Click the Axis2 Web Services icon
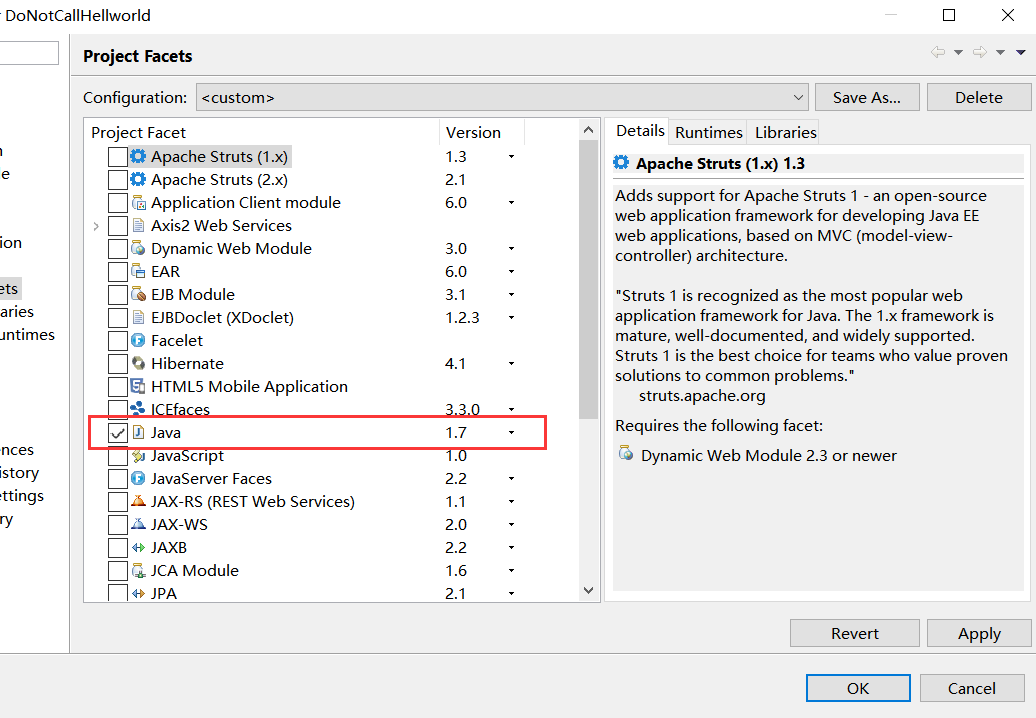The width and height of the screenshot is (1036, 718). [138, 226]
